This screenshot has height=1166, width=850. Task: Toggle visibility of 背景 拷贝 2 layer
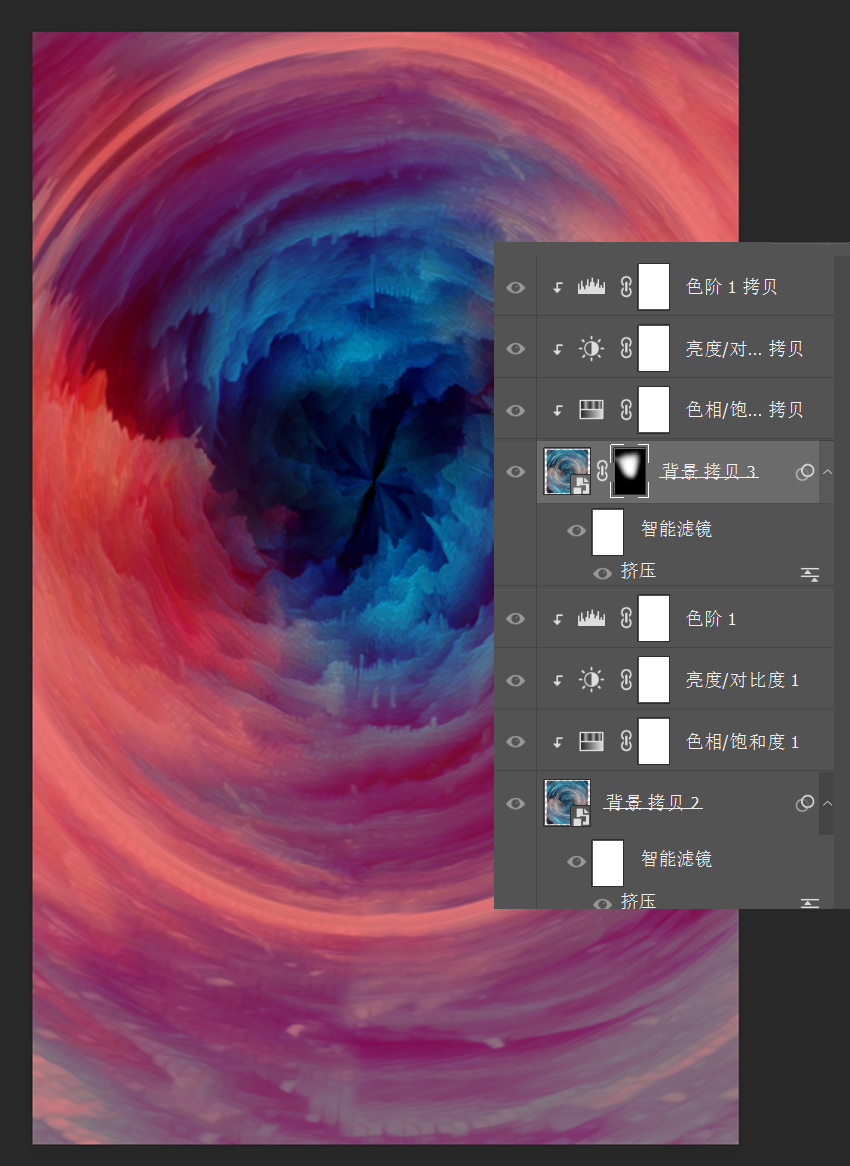pyautogui.click(x=515, y=804)
